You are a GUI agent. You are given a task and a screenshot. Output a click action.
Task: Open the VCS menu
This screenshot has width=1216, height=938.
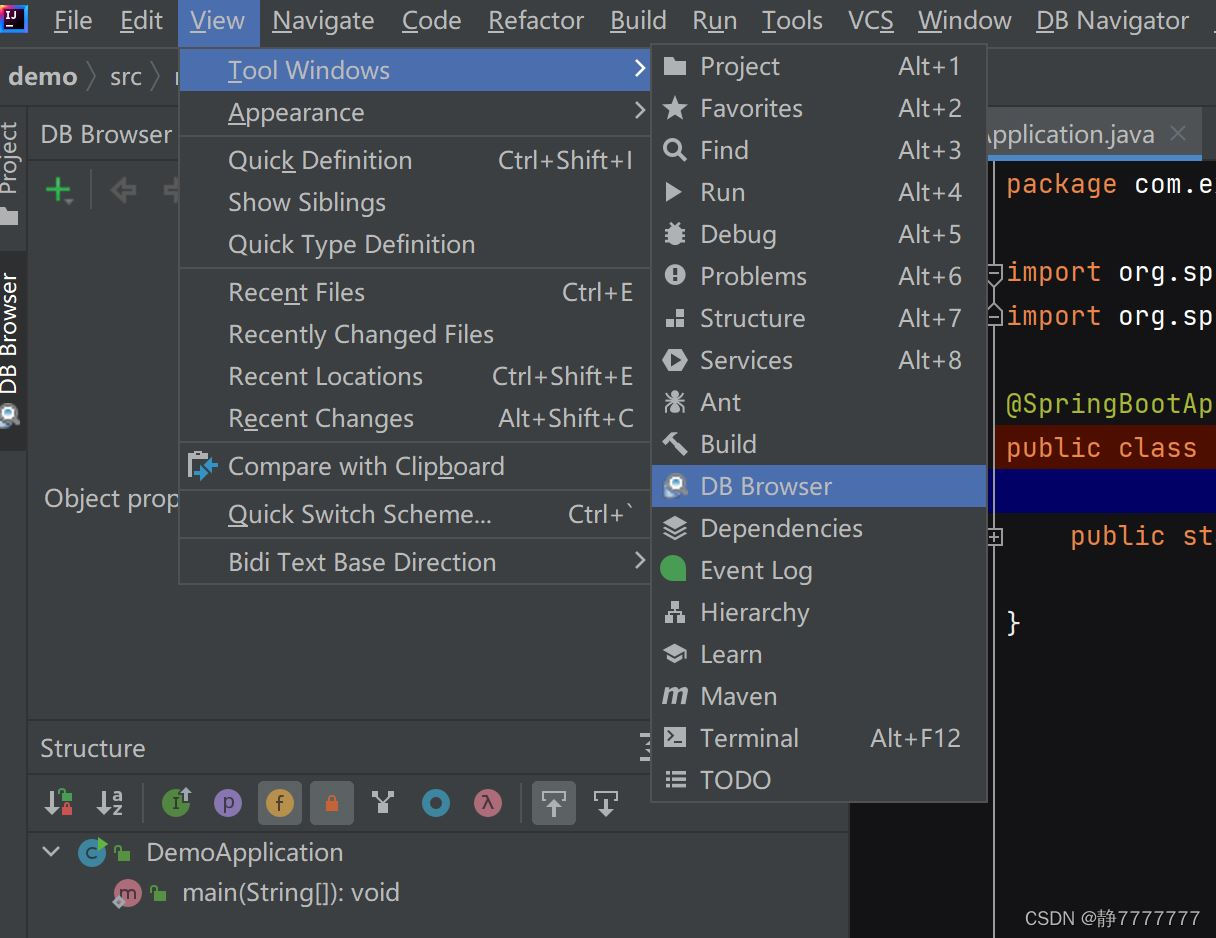(x=871, y=21)
